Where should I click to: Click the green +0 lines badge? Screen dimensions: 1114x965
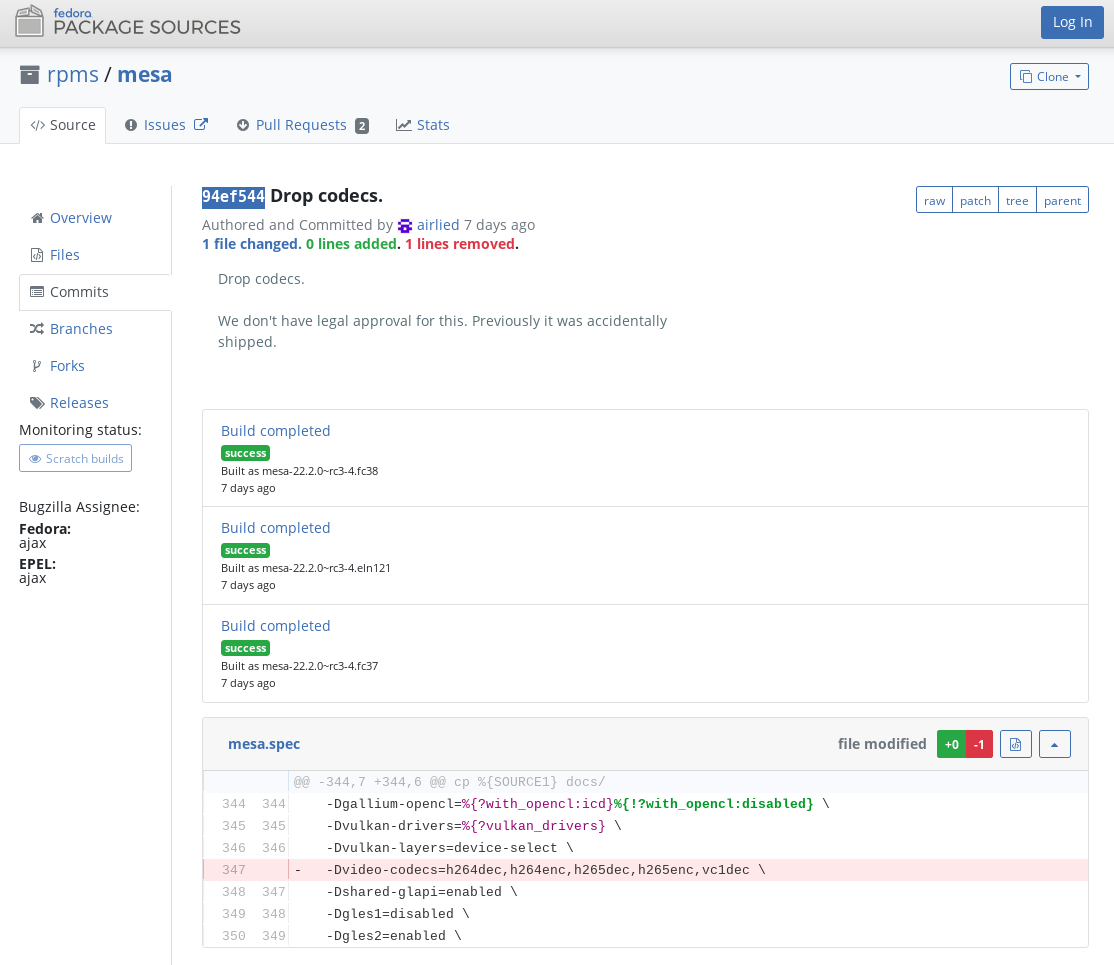click(x=951, y=744)
